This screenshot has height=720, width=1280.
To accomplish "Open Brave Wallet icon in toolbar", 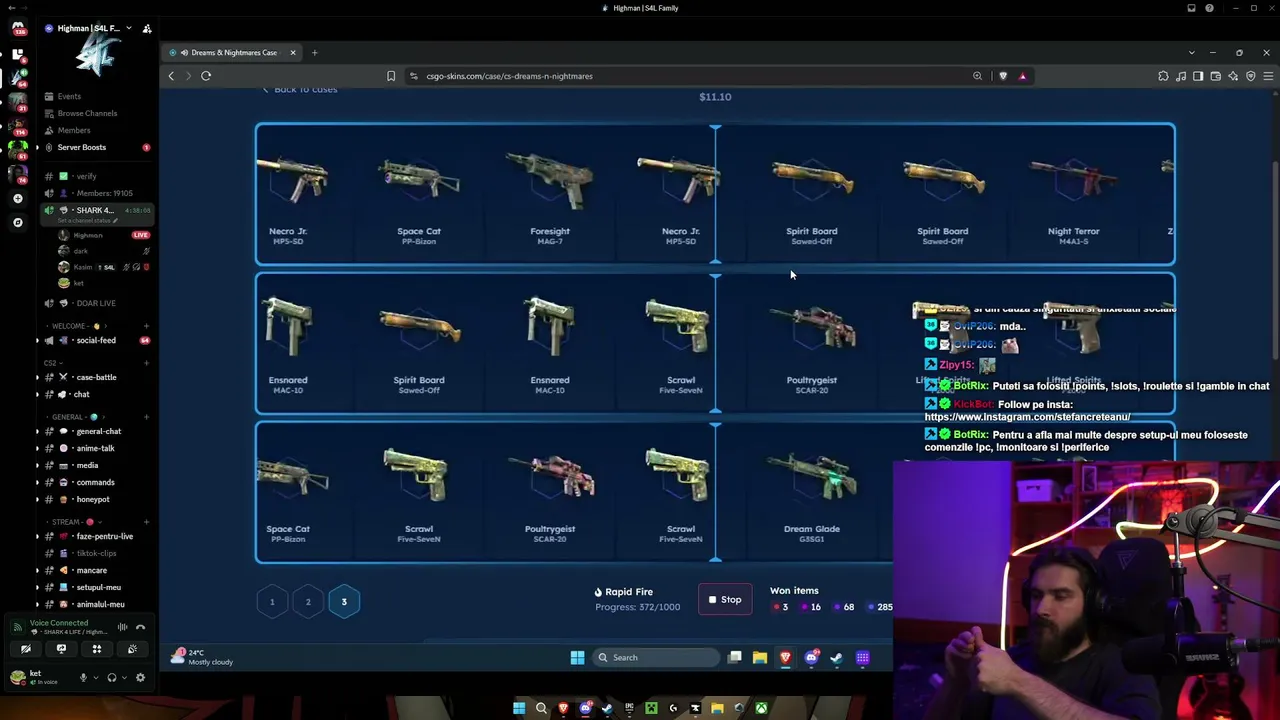I will (1216, 76).
